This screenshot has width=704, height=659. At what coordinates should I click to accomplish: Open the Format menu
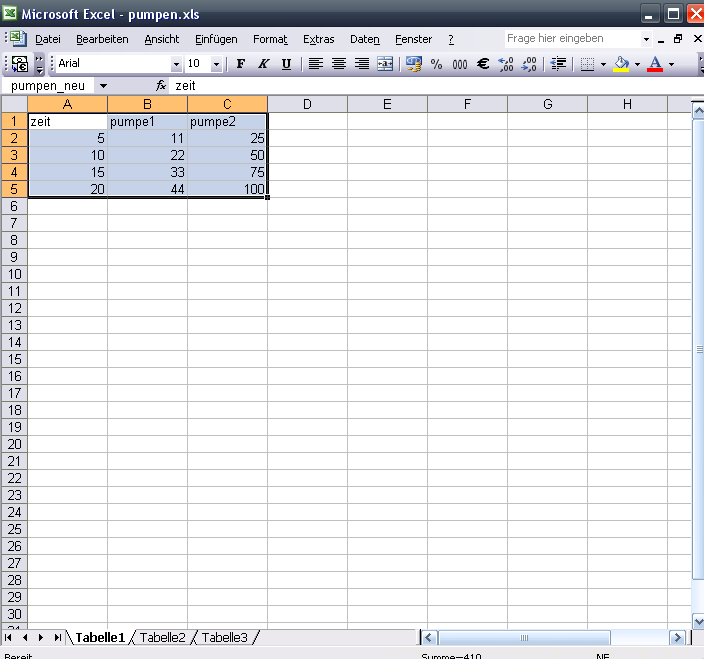click(270, 40)
